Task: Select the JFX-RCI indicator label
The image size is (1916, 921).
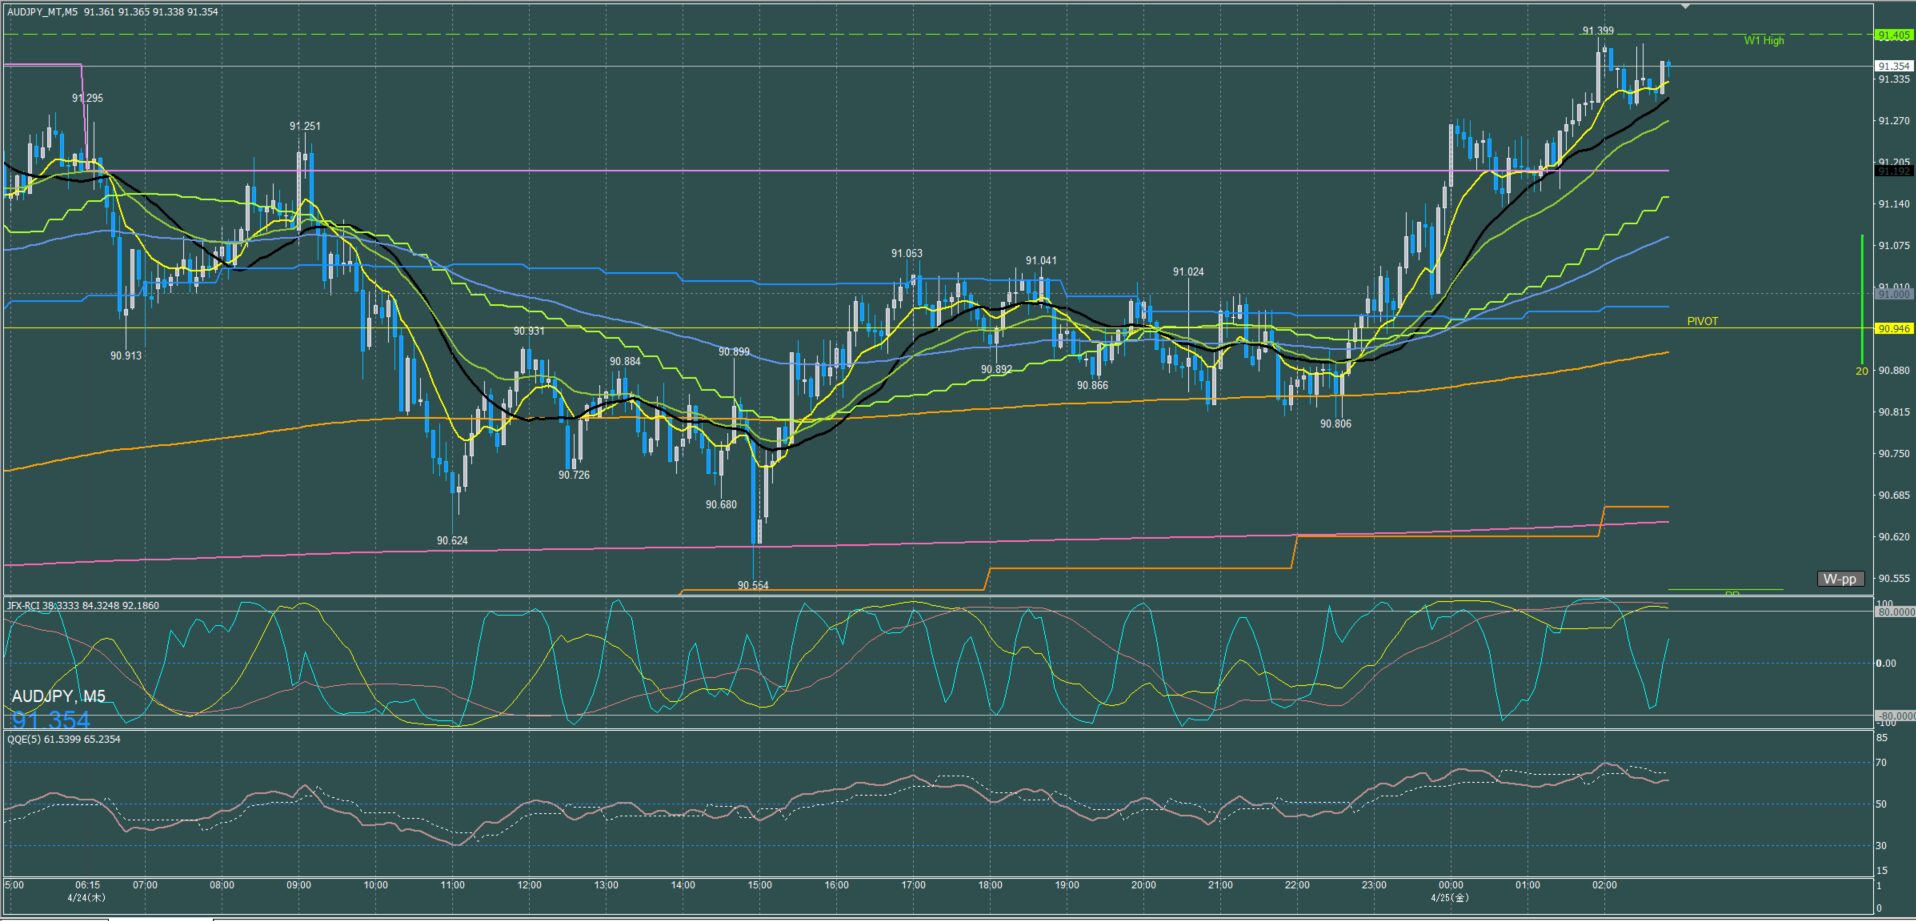Action: (x=83, y=605)
